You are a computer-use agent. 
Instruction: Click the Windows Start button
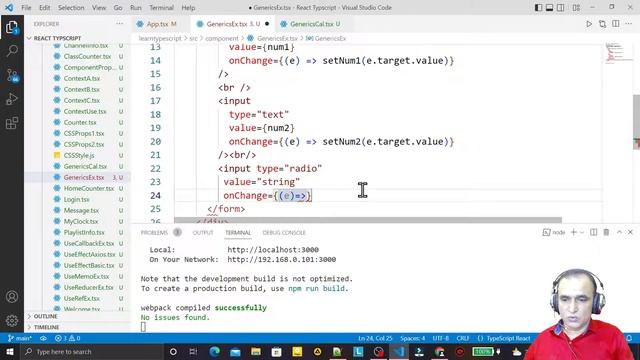click(9, 351)
